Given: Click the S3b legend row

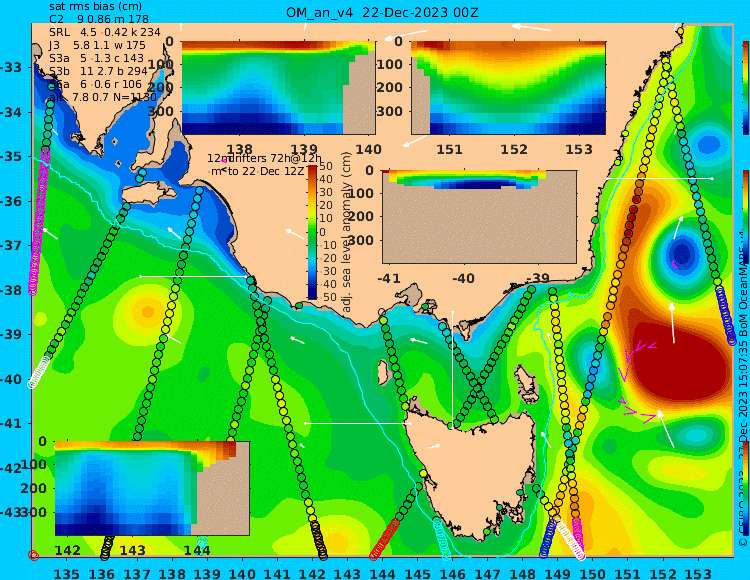Looking at the screenshot, I should 99,71.
